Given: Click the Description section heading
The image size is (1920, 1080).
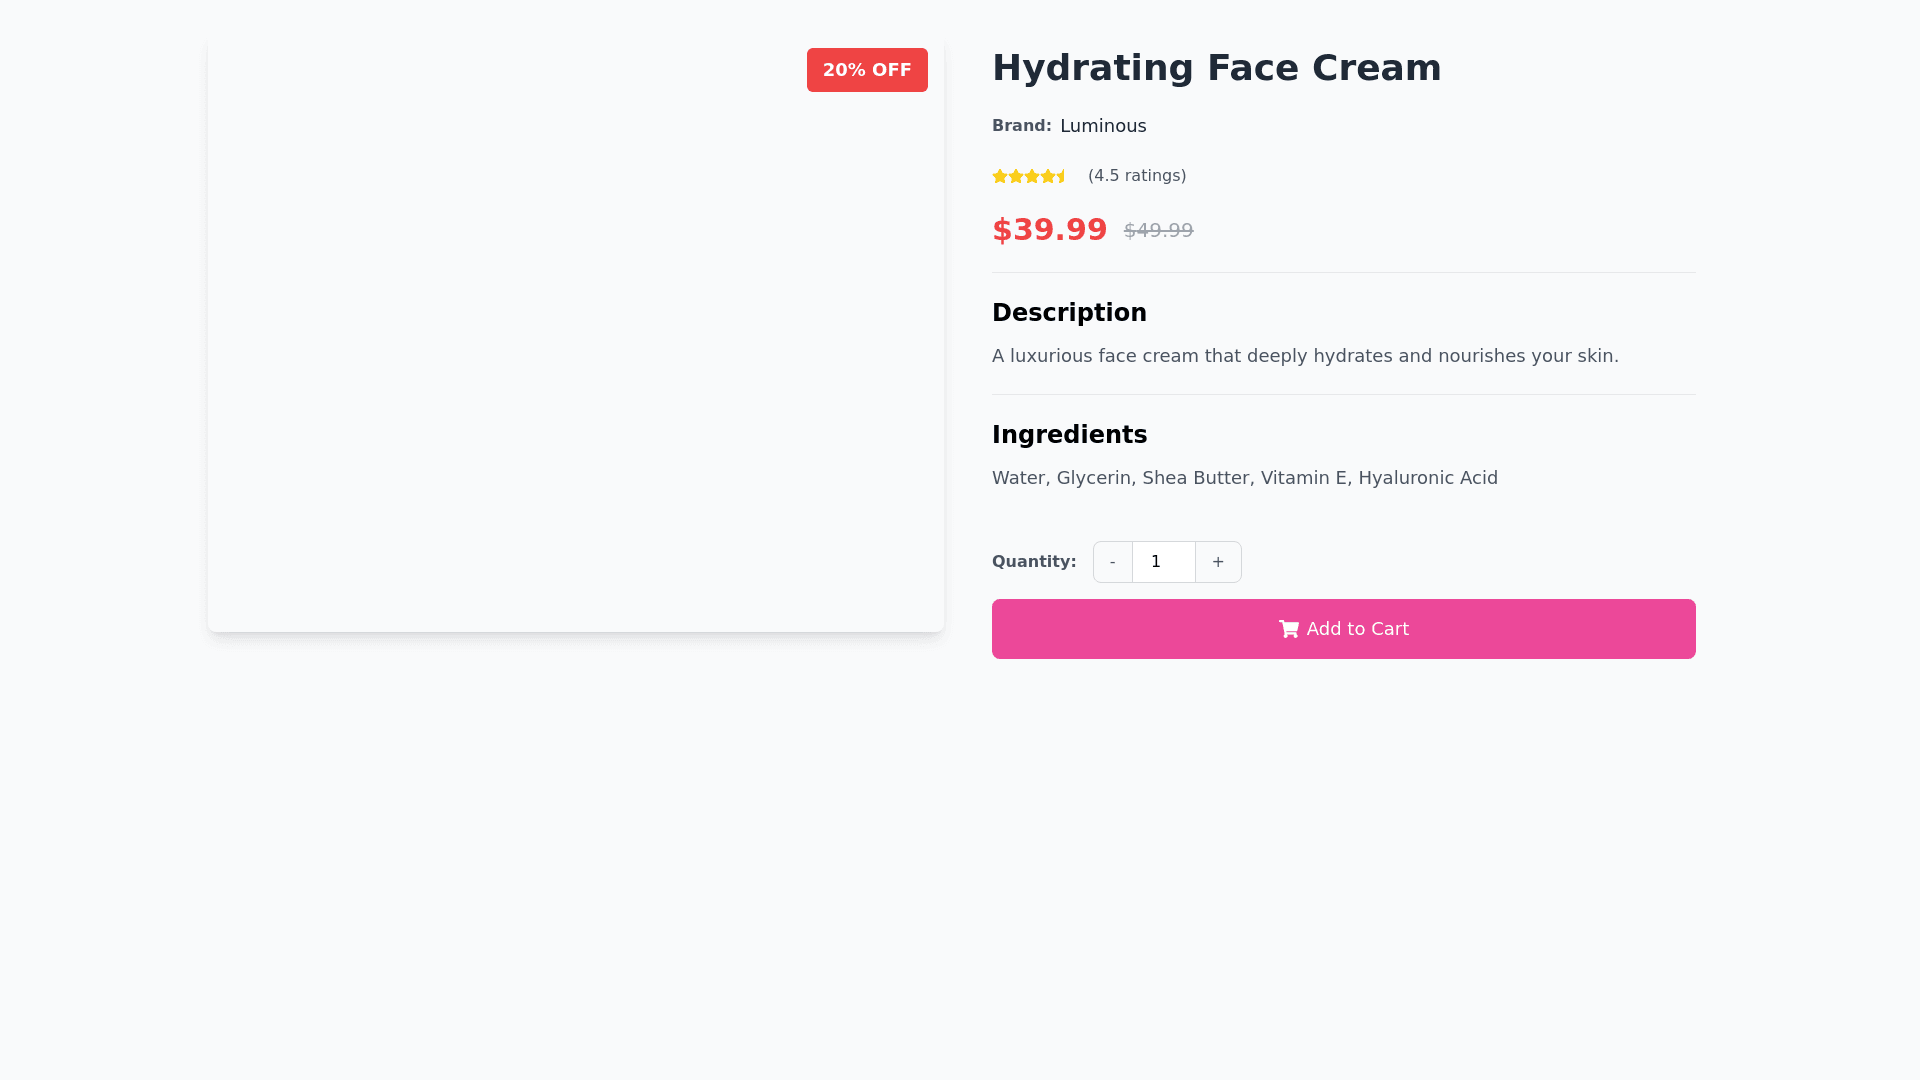Looking at the screenshot, I should 1069,313.
